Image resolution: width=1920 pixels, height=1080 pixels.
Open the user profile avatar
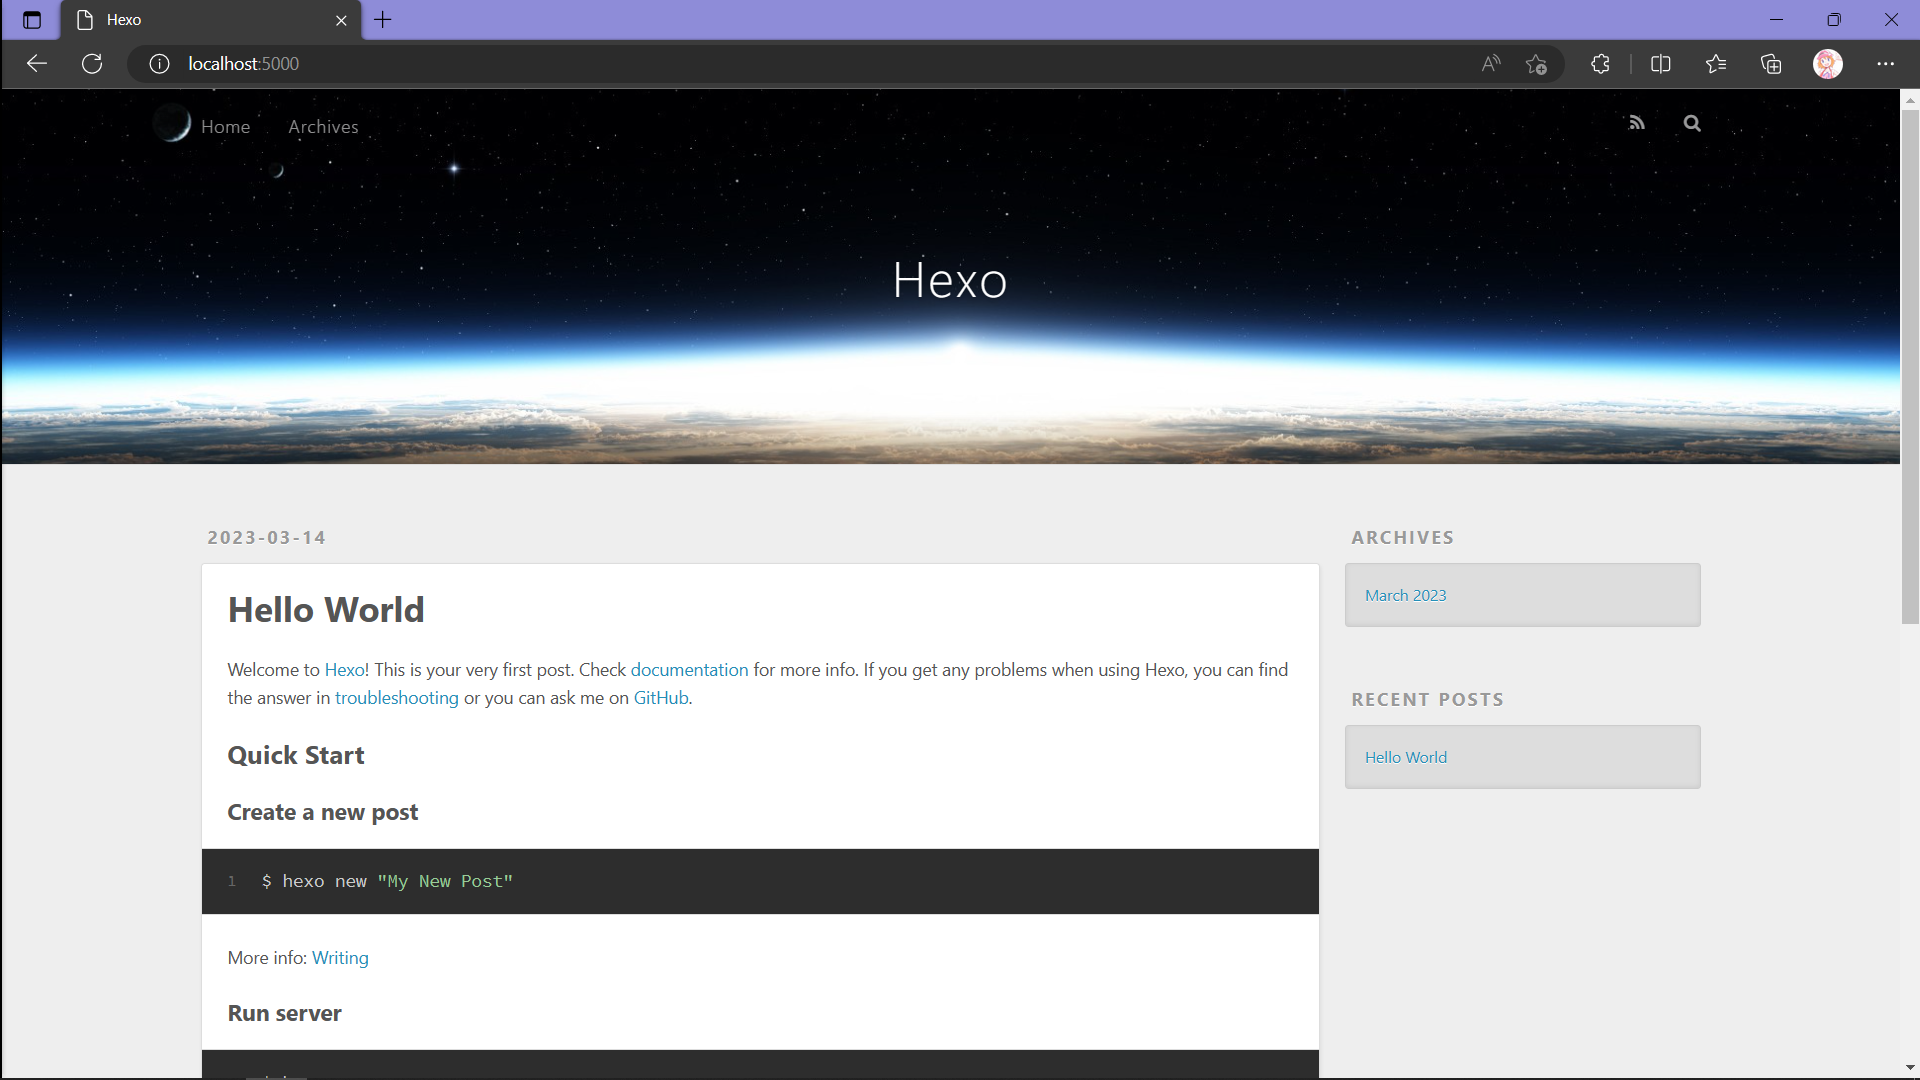1827,64
